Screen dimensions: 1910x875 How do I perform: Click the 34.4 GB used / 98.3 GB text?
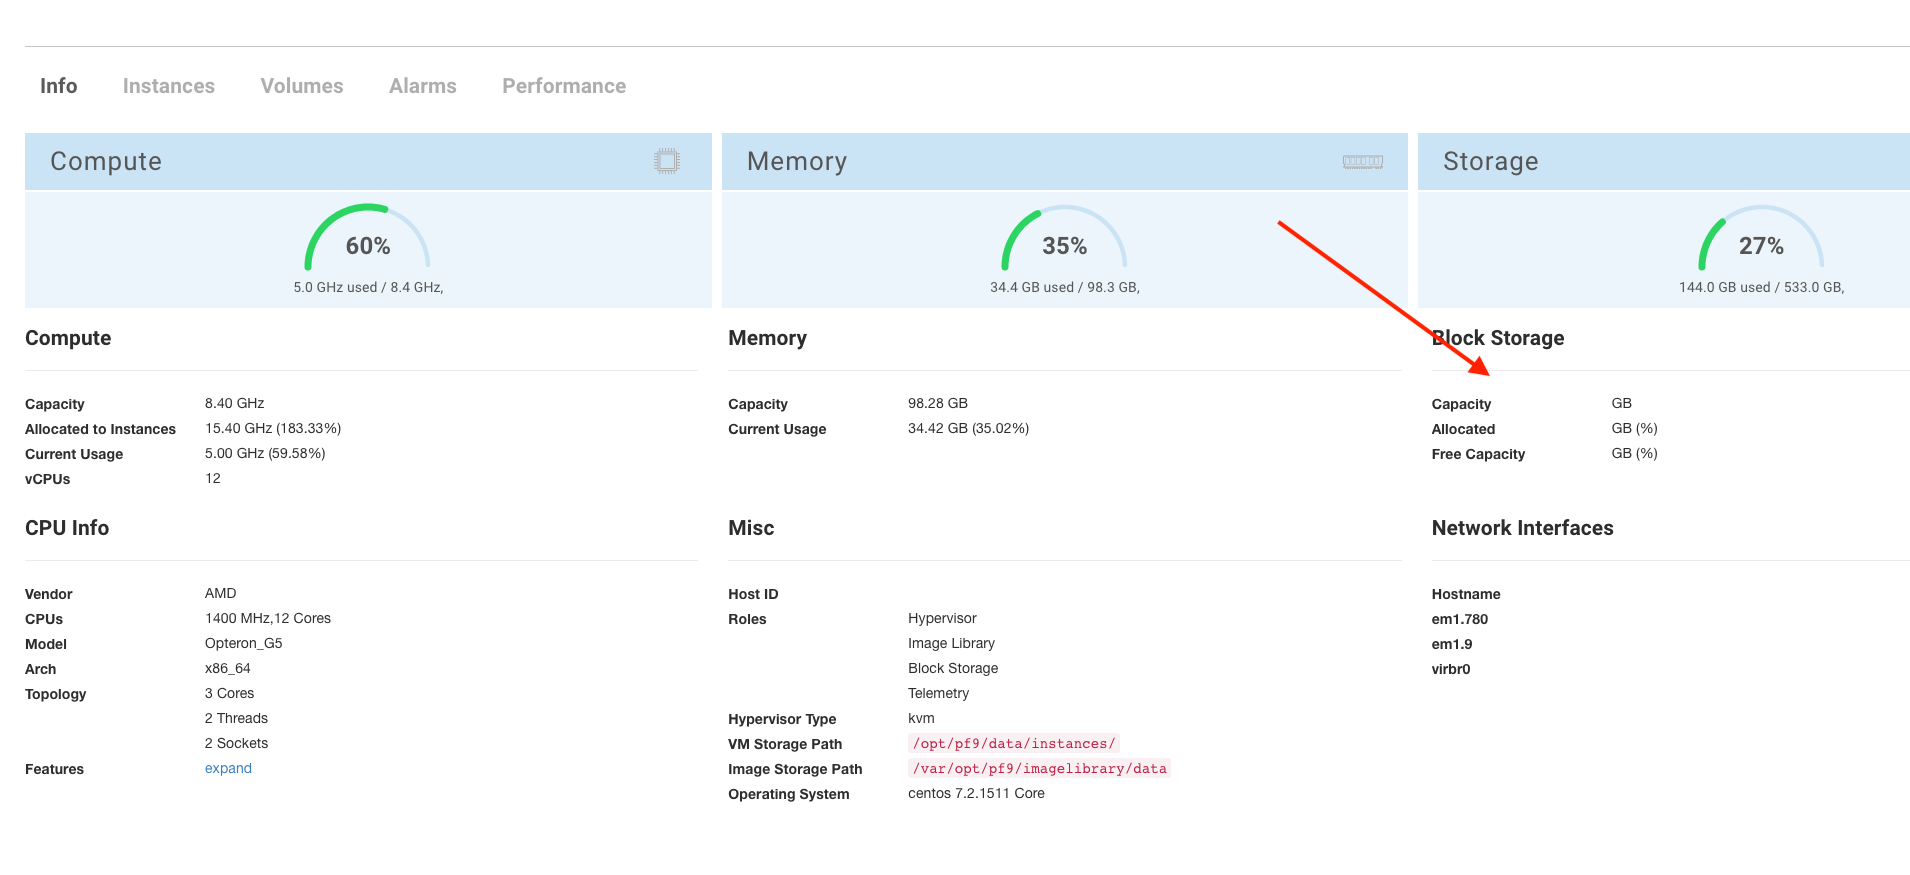click(1065, 287)
